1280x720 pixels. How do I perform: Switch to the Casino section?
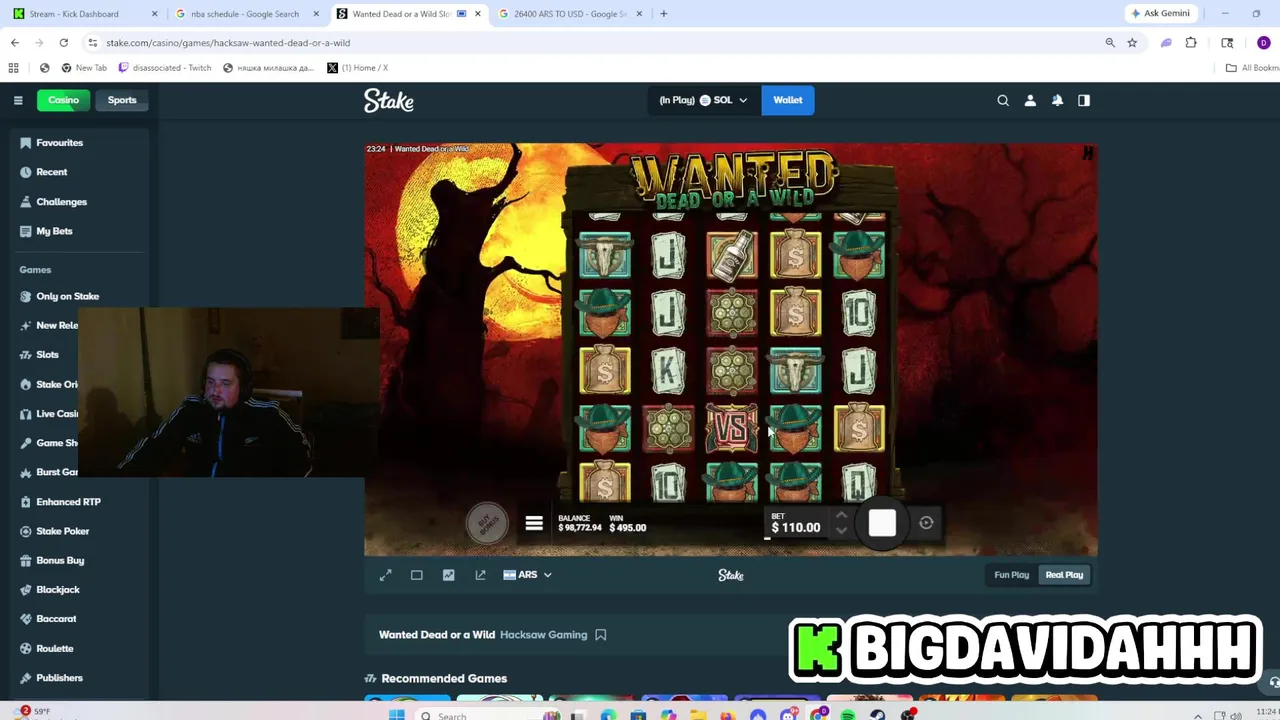[x=63, y=100]
